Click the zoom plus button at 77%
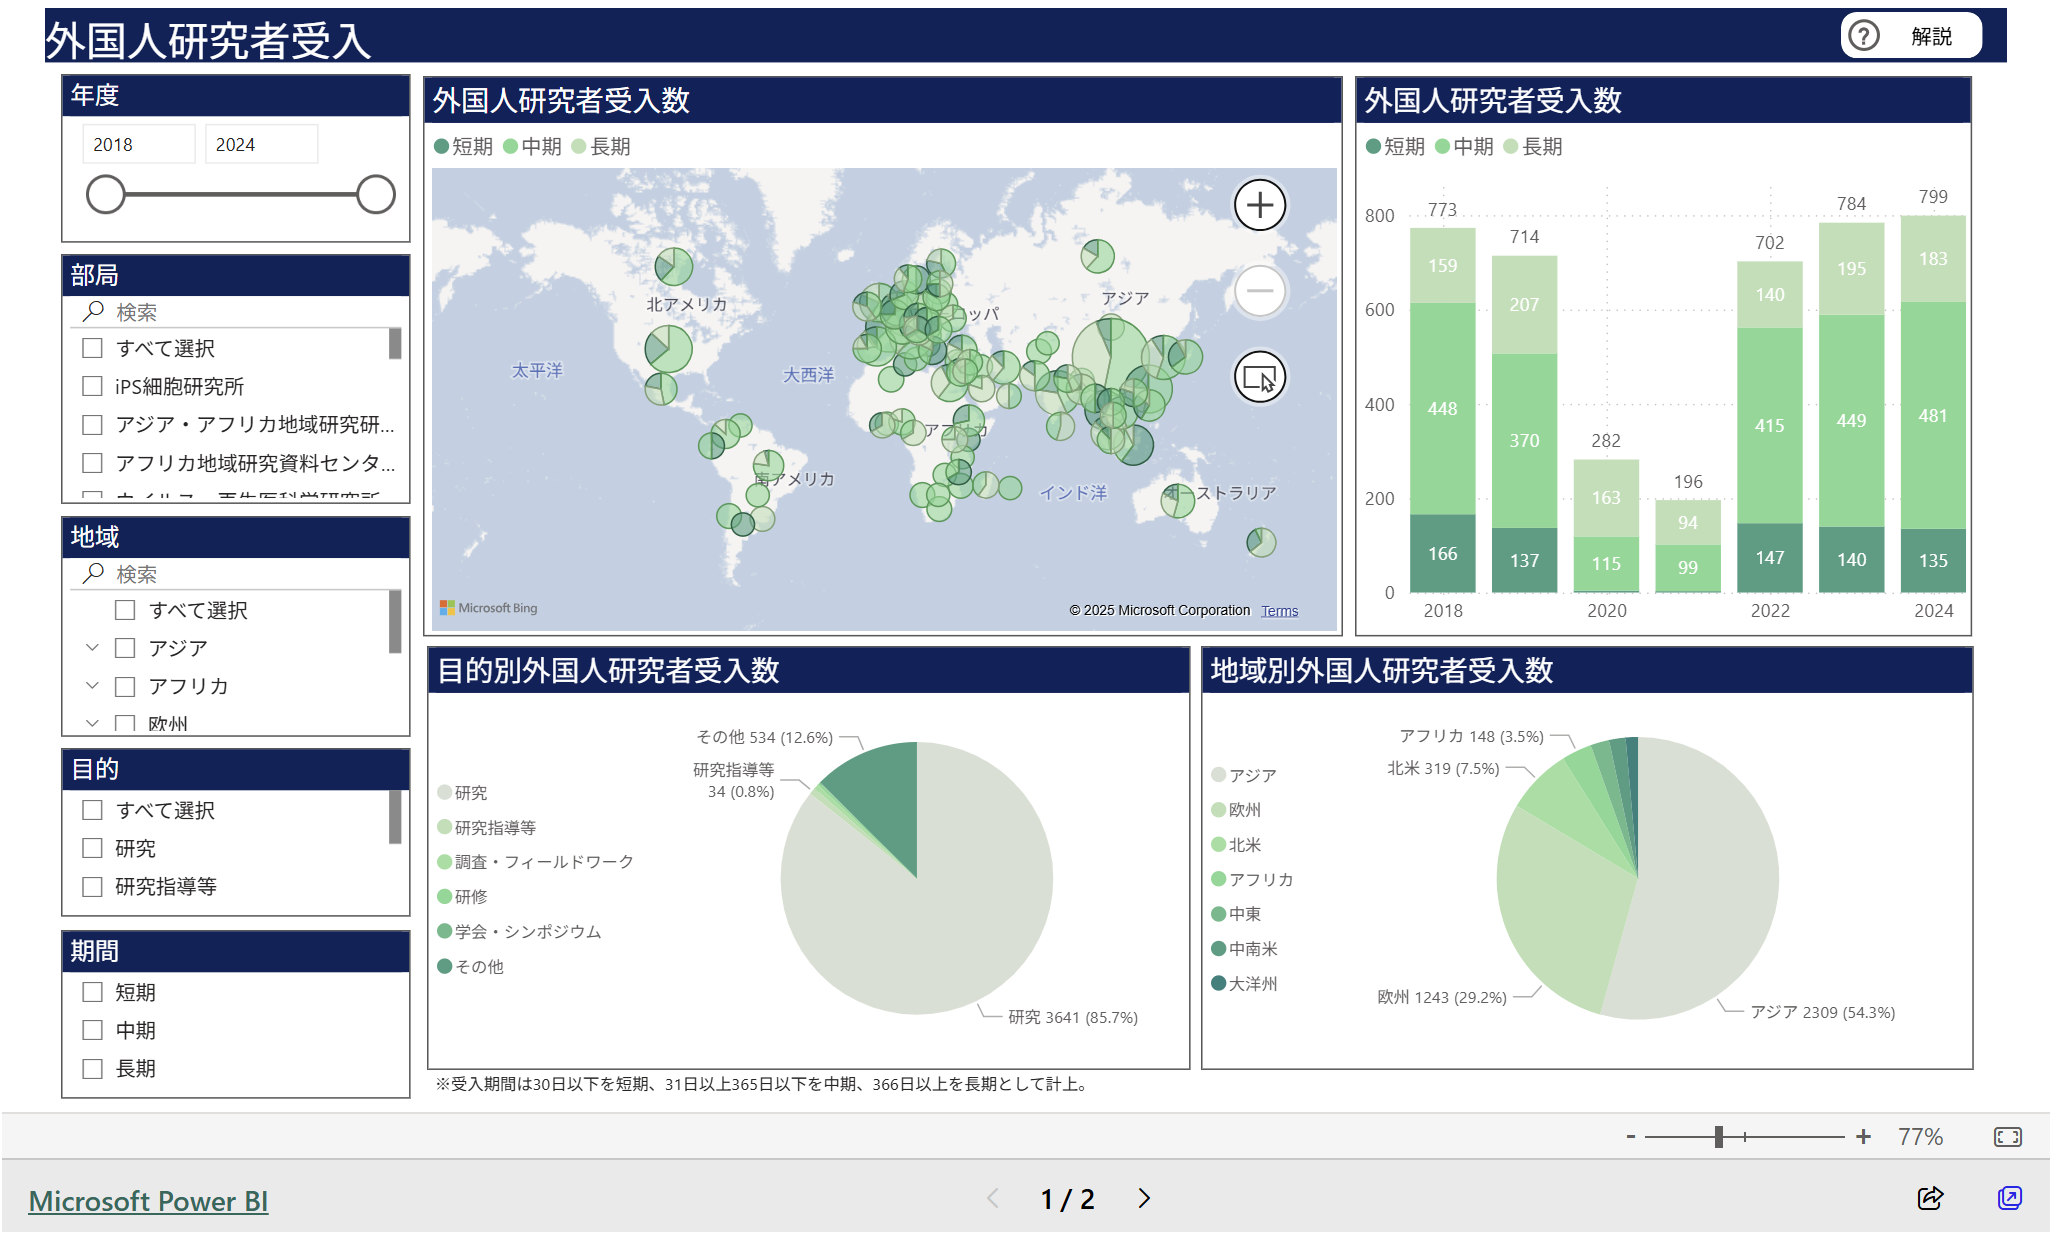 point(1863,1137)
